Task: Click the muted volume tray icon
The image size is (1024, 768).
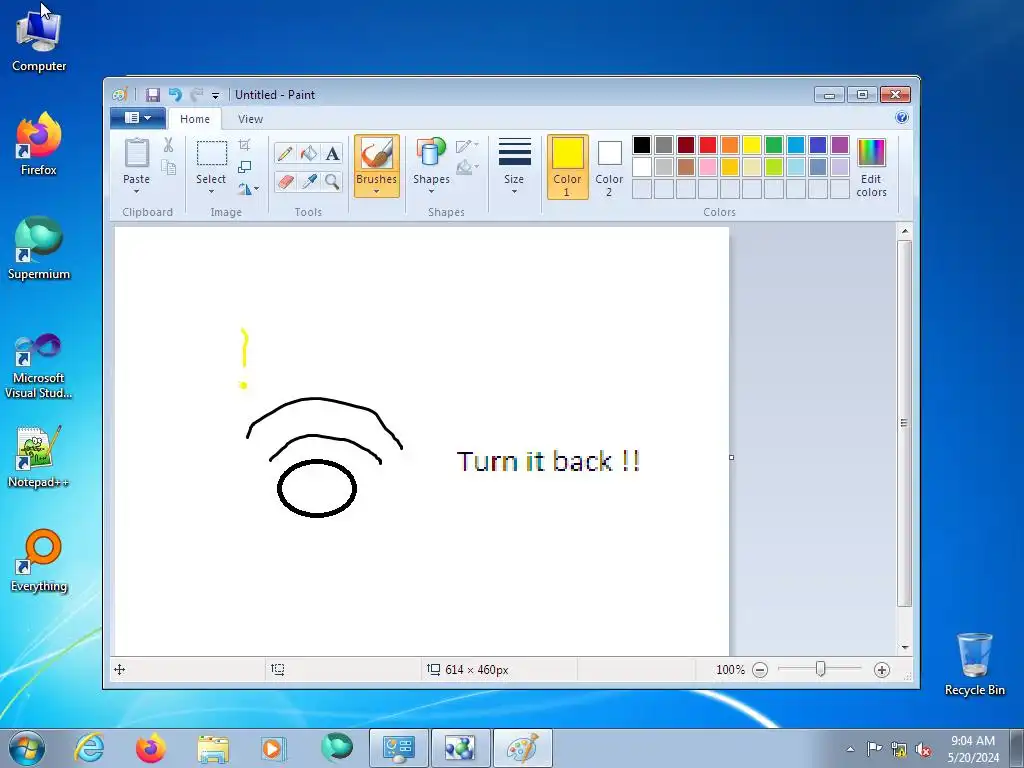Action: click(x=923, y=749)
